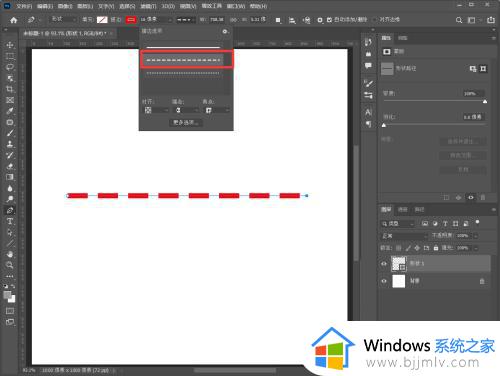Open the tool mode Shape dropdown

tap(63, 20)
